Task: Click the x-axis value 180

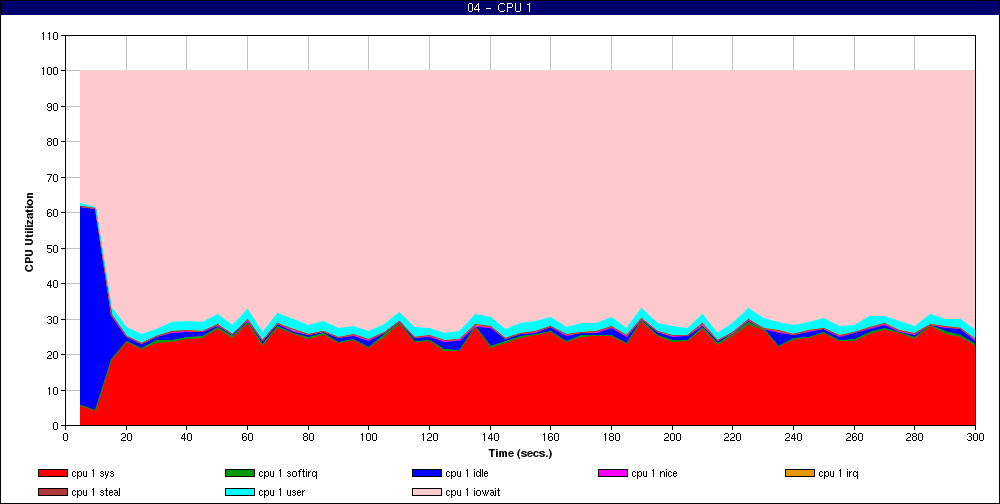Action: [x=612, y=437]
